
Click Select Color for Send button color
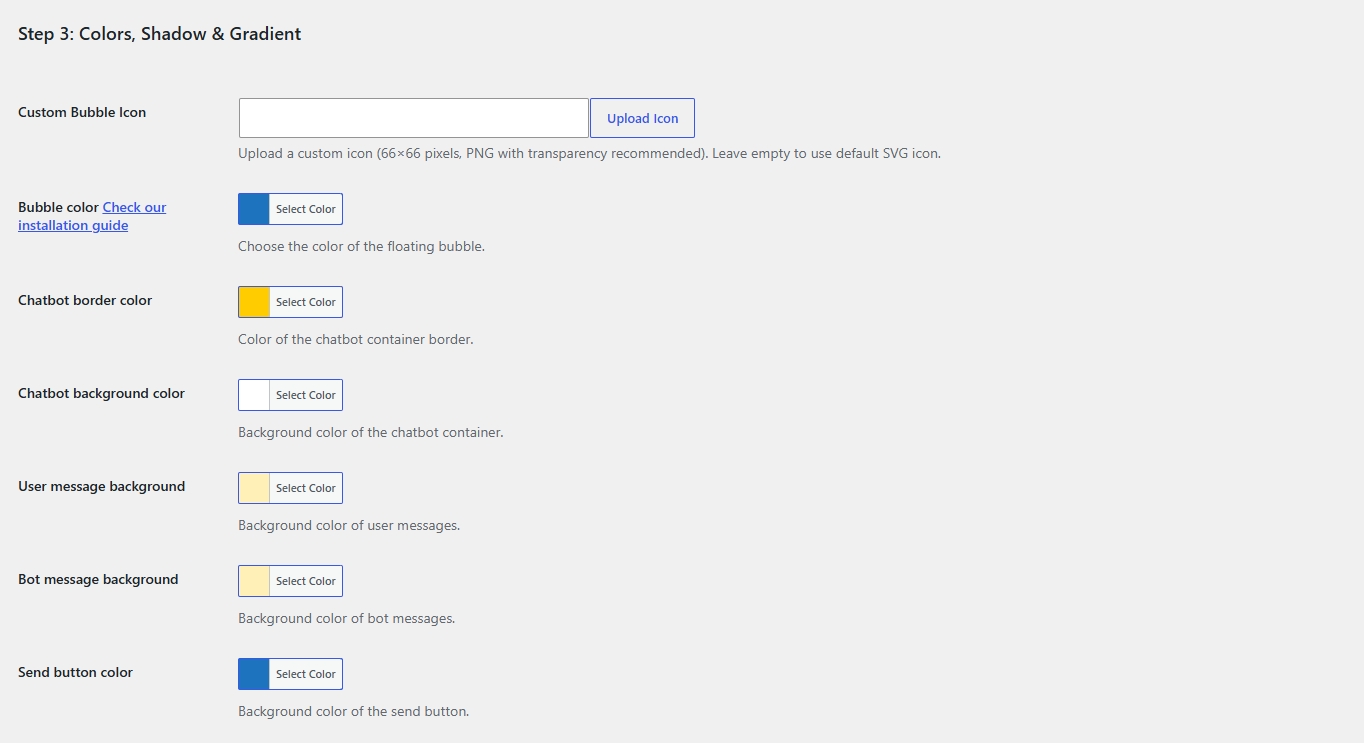tap(306, 674)
